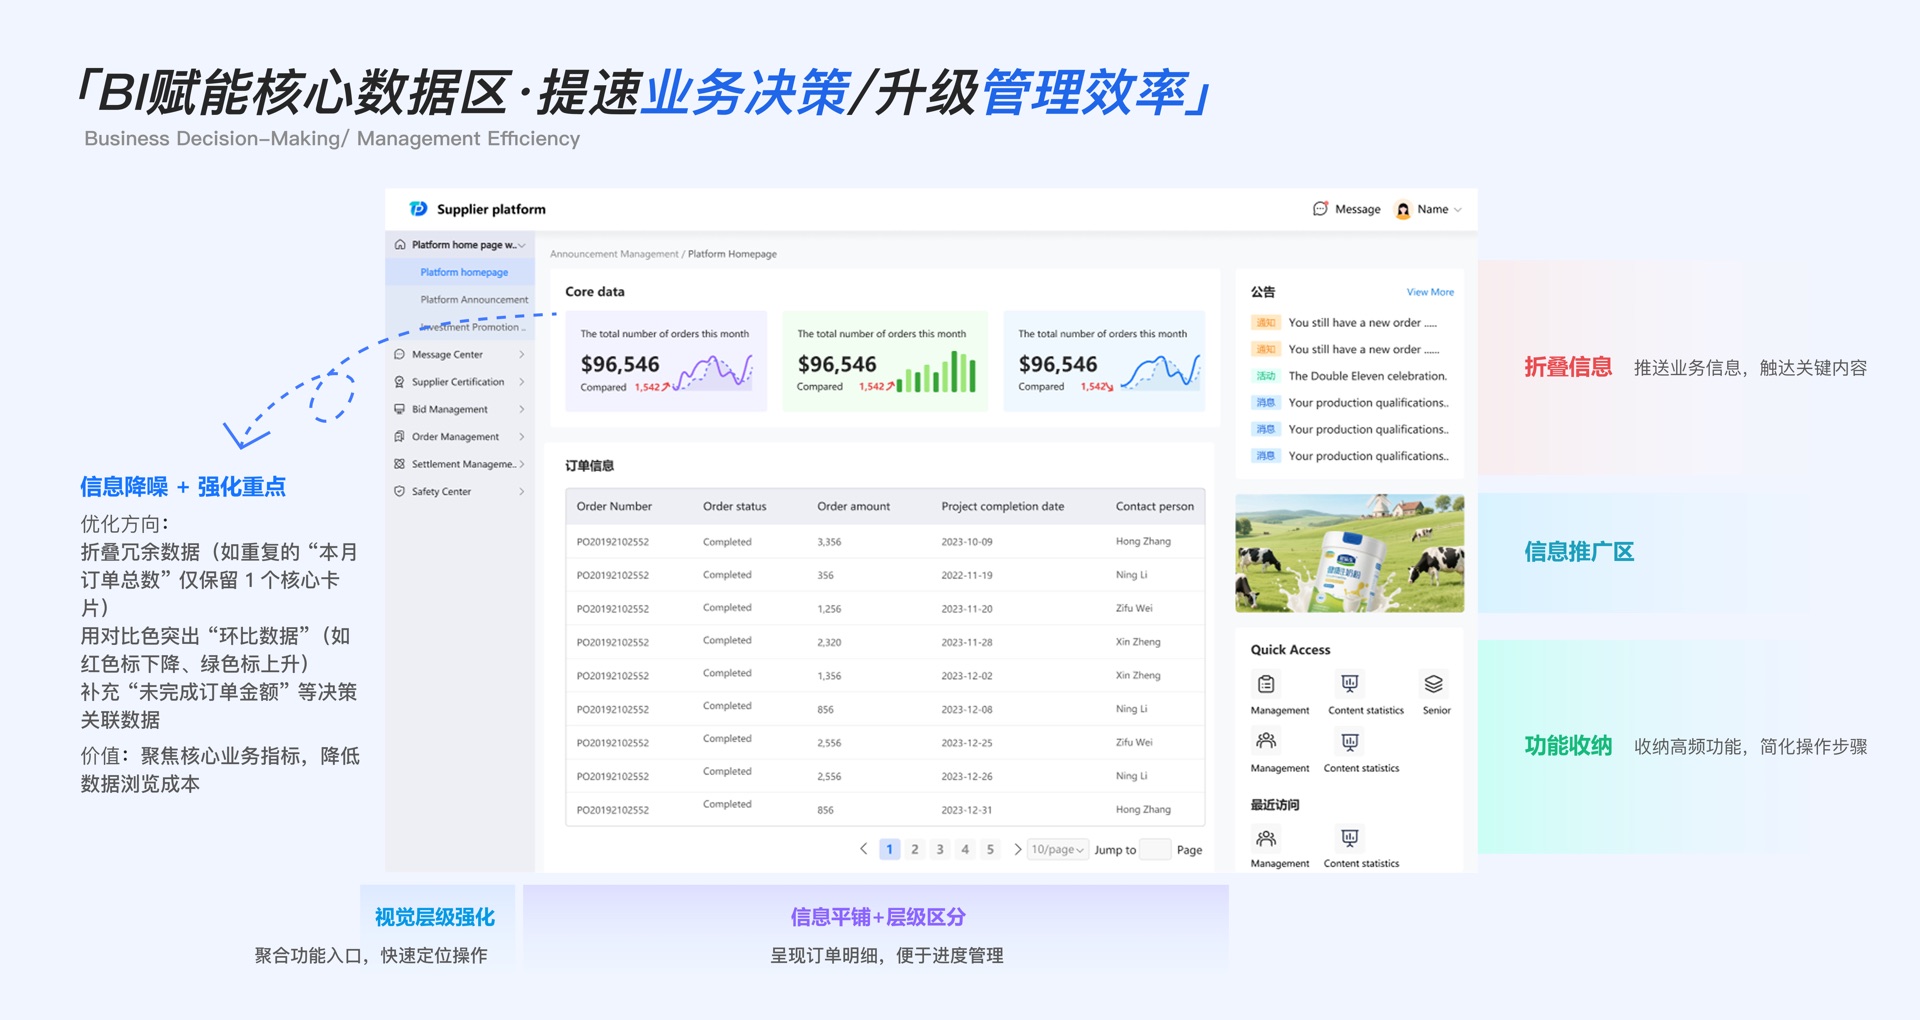1920x1020 pixels.
Task: Expand the Order Management chevron
Action: 522,436
